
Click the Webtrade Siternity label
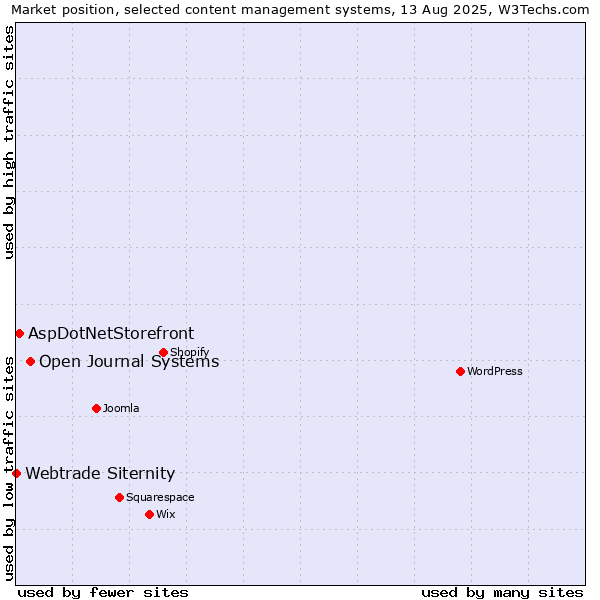coord(100,474)
